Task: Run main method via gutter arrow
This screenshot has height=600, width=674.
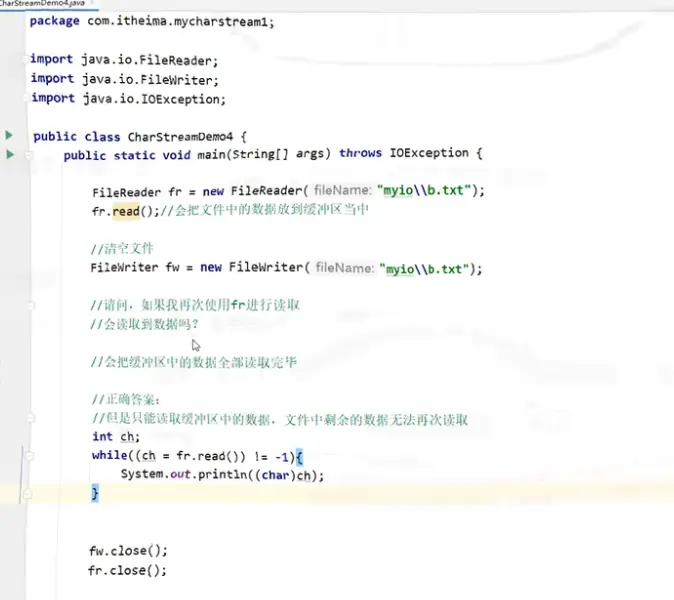Action: pos(9,154)
